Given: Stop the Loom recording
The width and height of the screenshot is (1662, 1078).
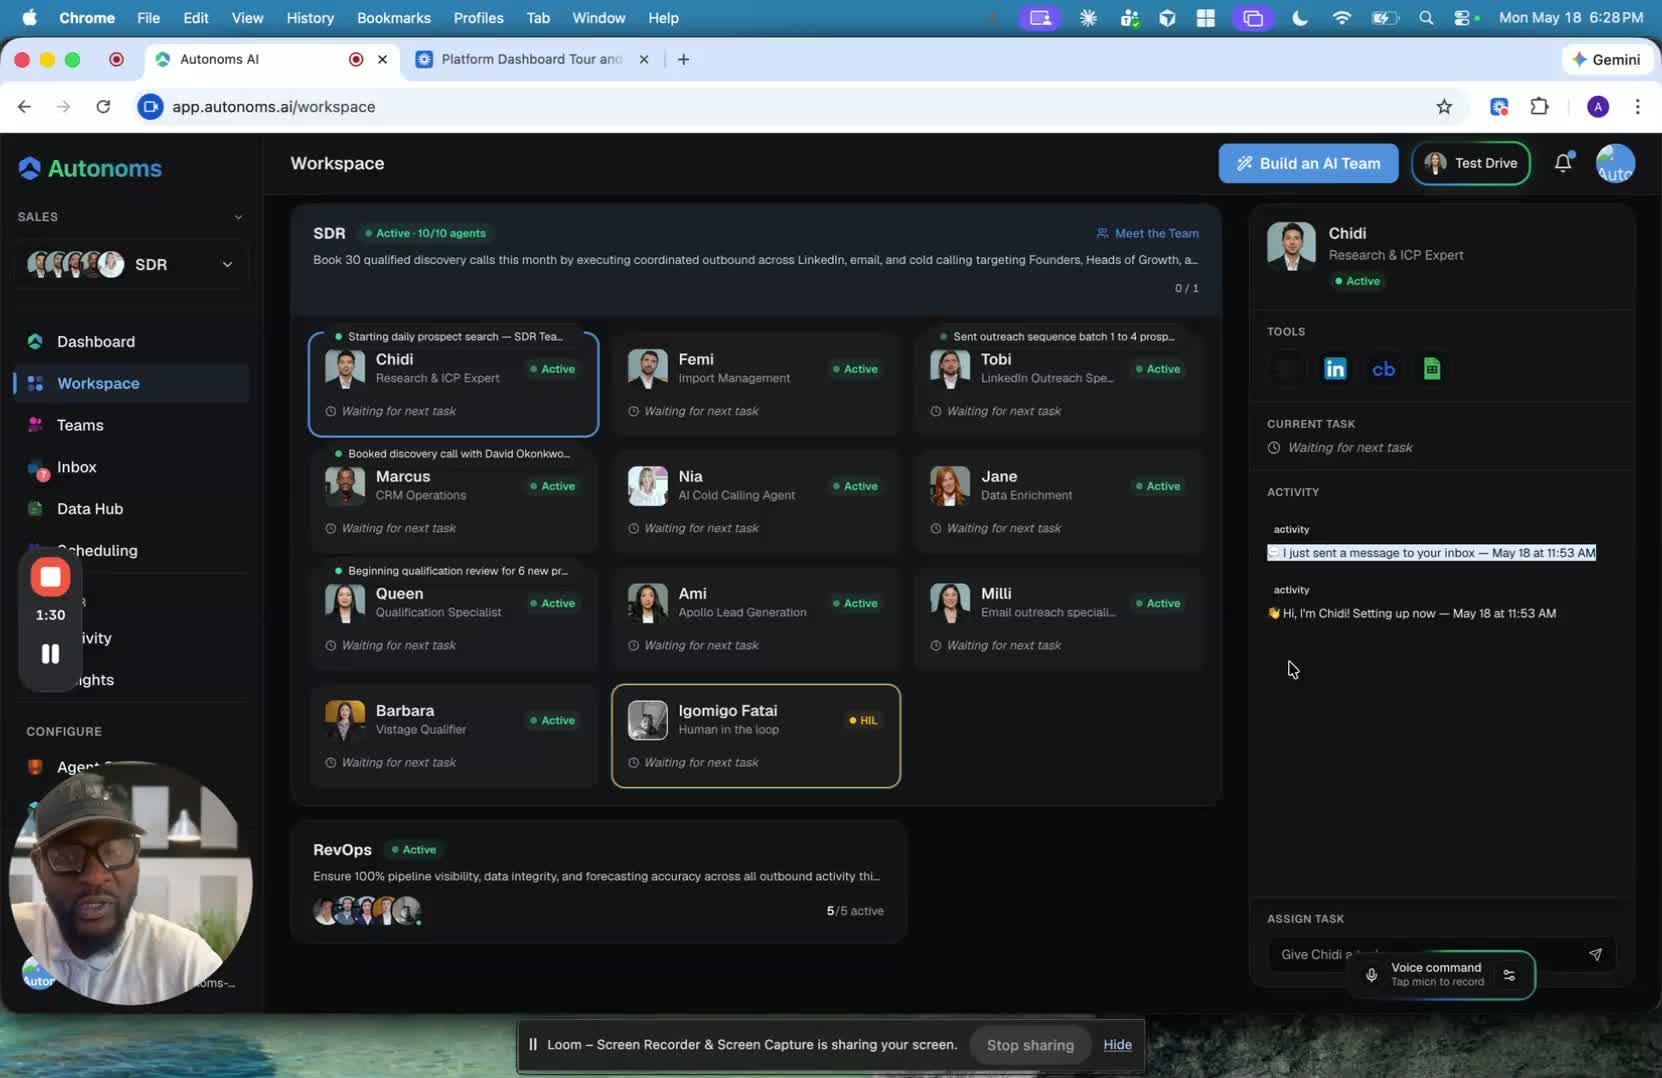Looking at the screenshot, I should coord(50,577).
